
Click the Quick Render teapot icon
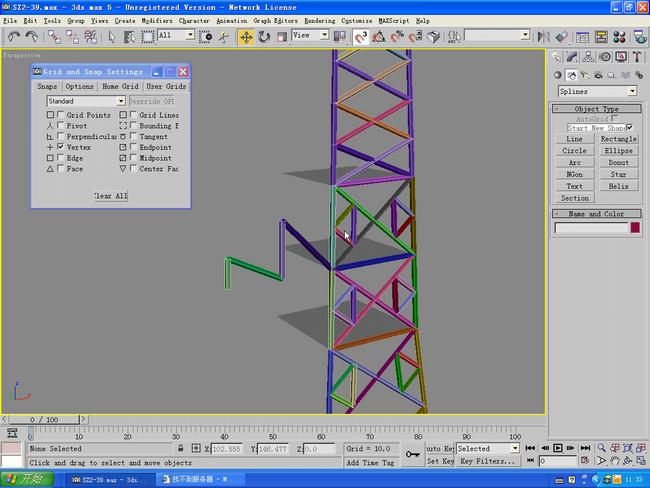pyautogui.click(x=640, y=37)
